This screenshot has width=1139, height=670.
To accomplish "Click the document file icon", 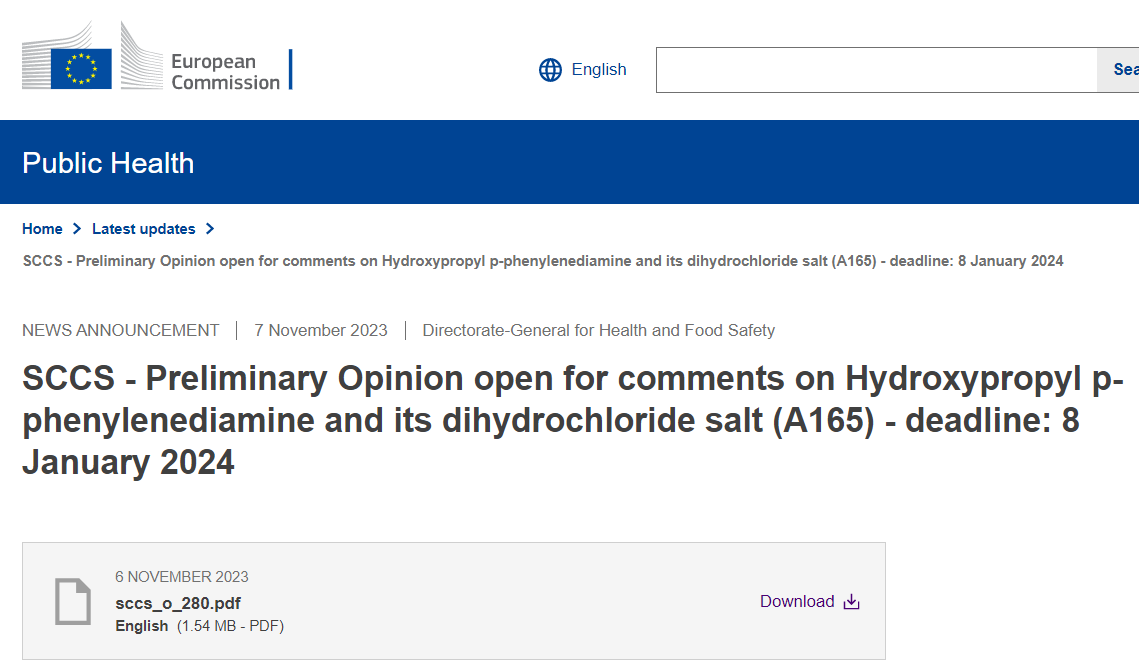I will (72, 602).
